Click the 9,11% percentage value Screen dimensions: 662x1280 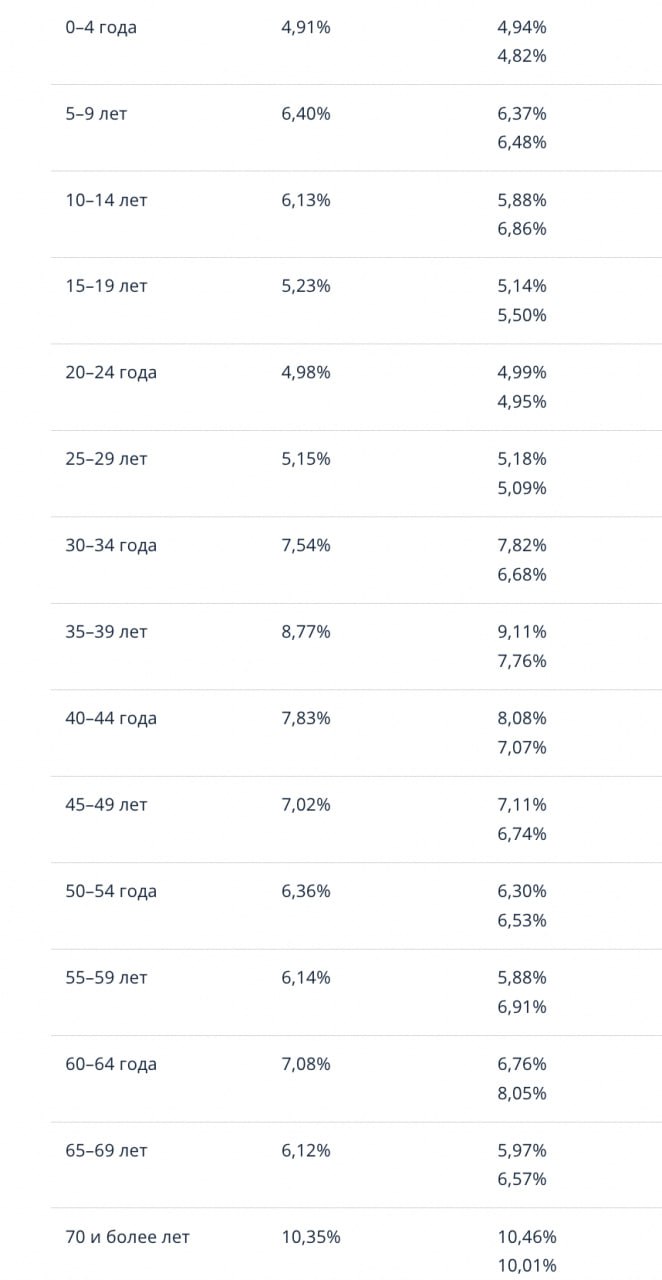coord(522,632)
